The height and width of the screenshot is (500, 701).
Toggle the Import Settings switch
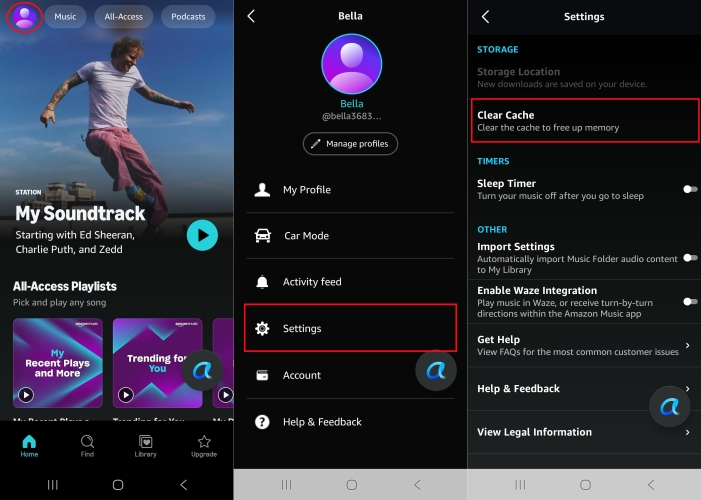pos(690,258)
